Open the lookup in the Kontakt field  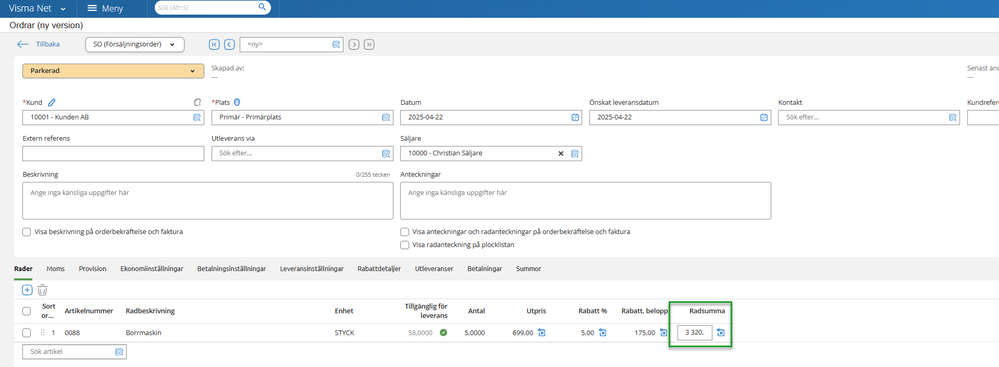click(x=952, y=117)
